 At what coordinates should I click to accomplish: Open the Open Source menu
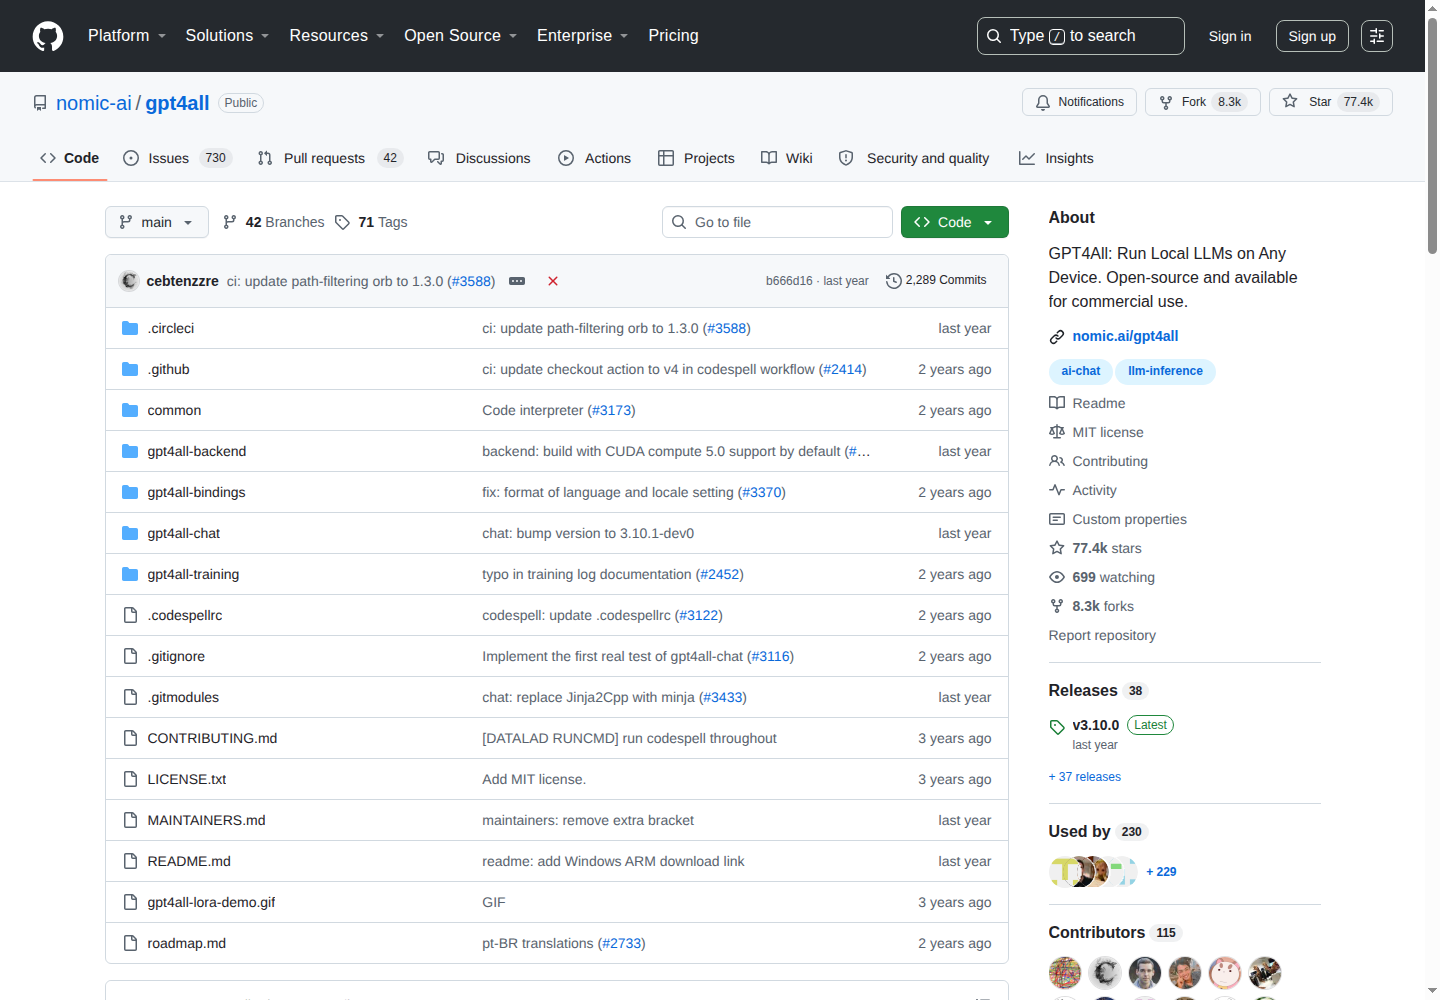pos(461,36)
